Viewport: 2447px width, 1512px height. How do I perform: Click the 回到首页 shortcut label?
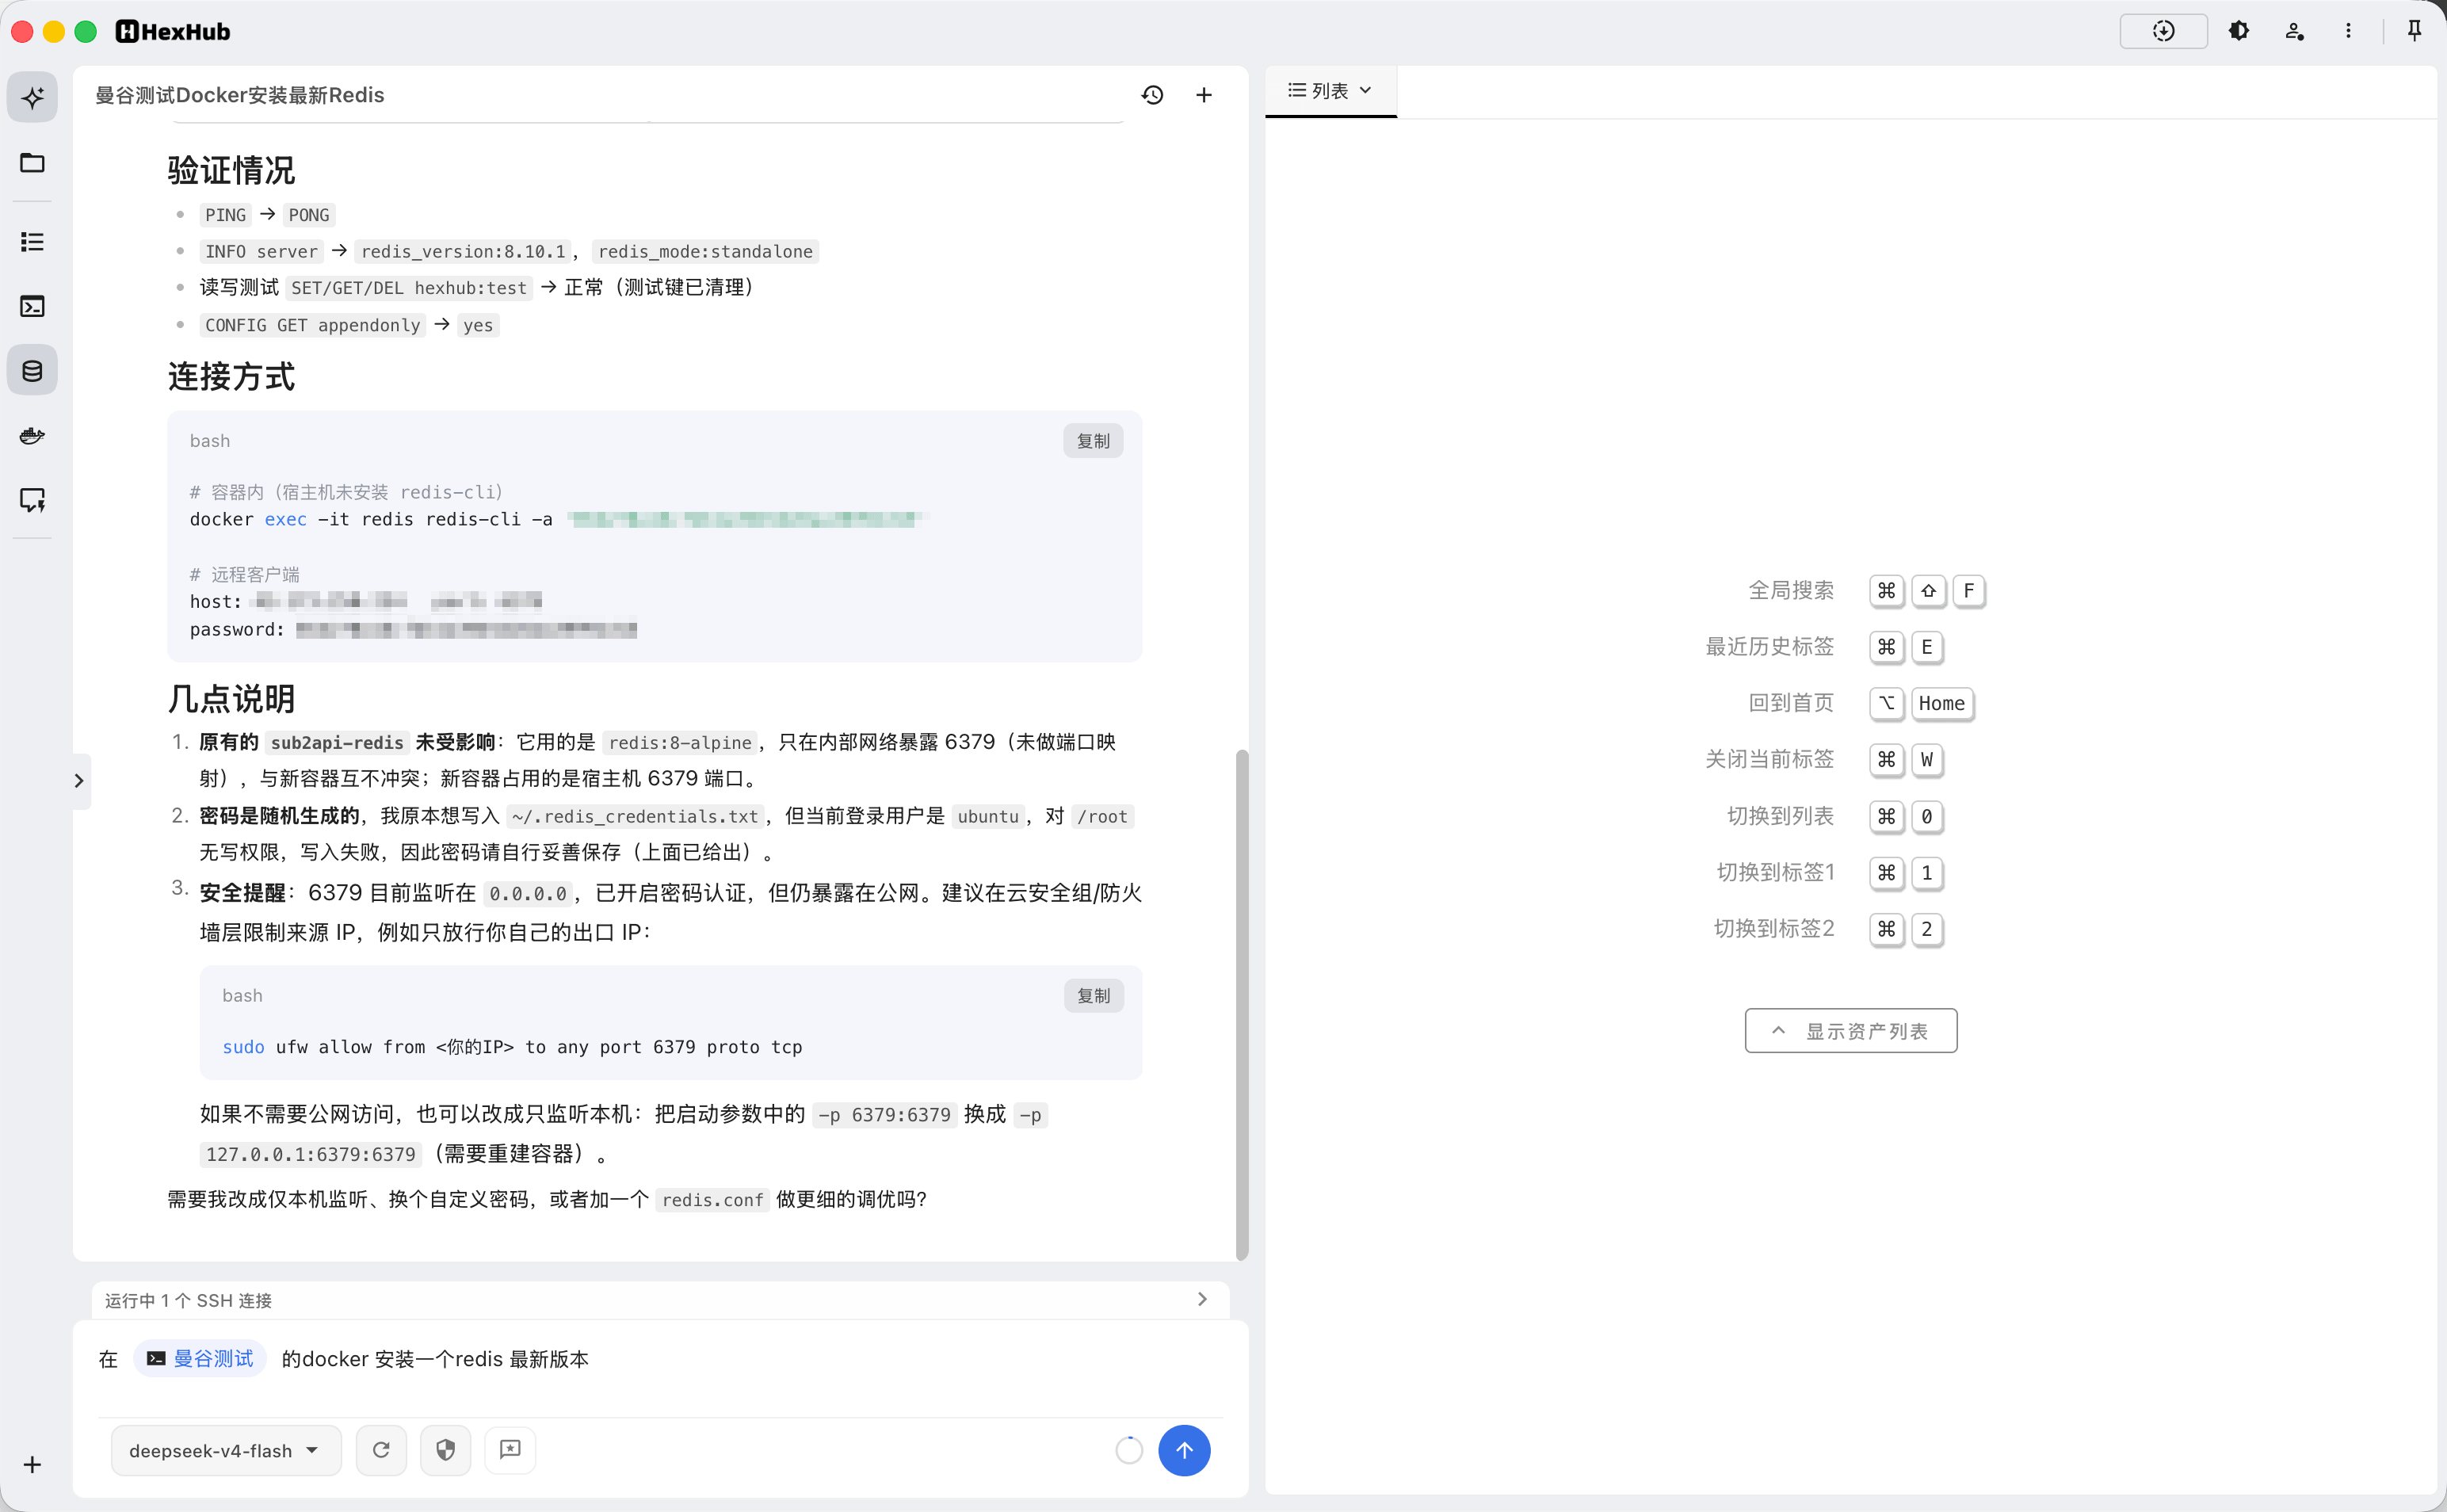coord(1791,703)
